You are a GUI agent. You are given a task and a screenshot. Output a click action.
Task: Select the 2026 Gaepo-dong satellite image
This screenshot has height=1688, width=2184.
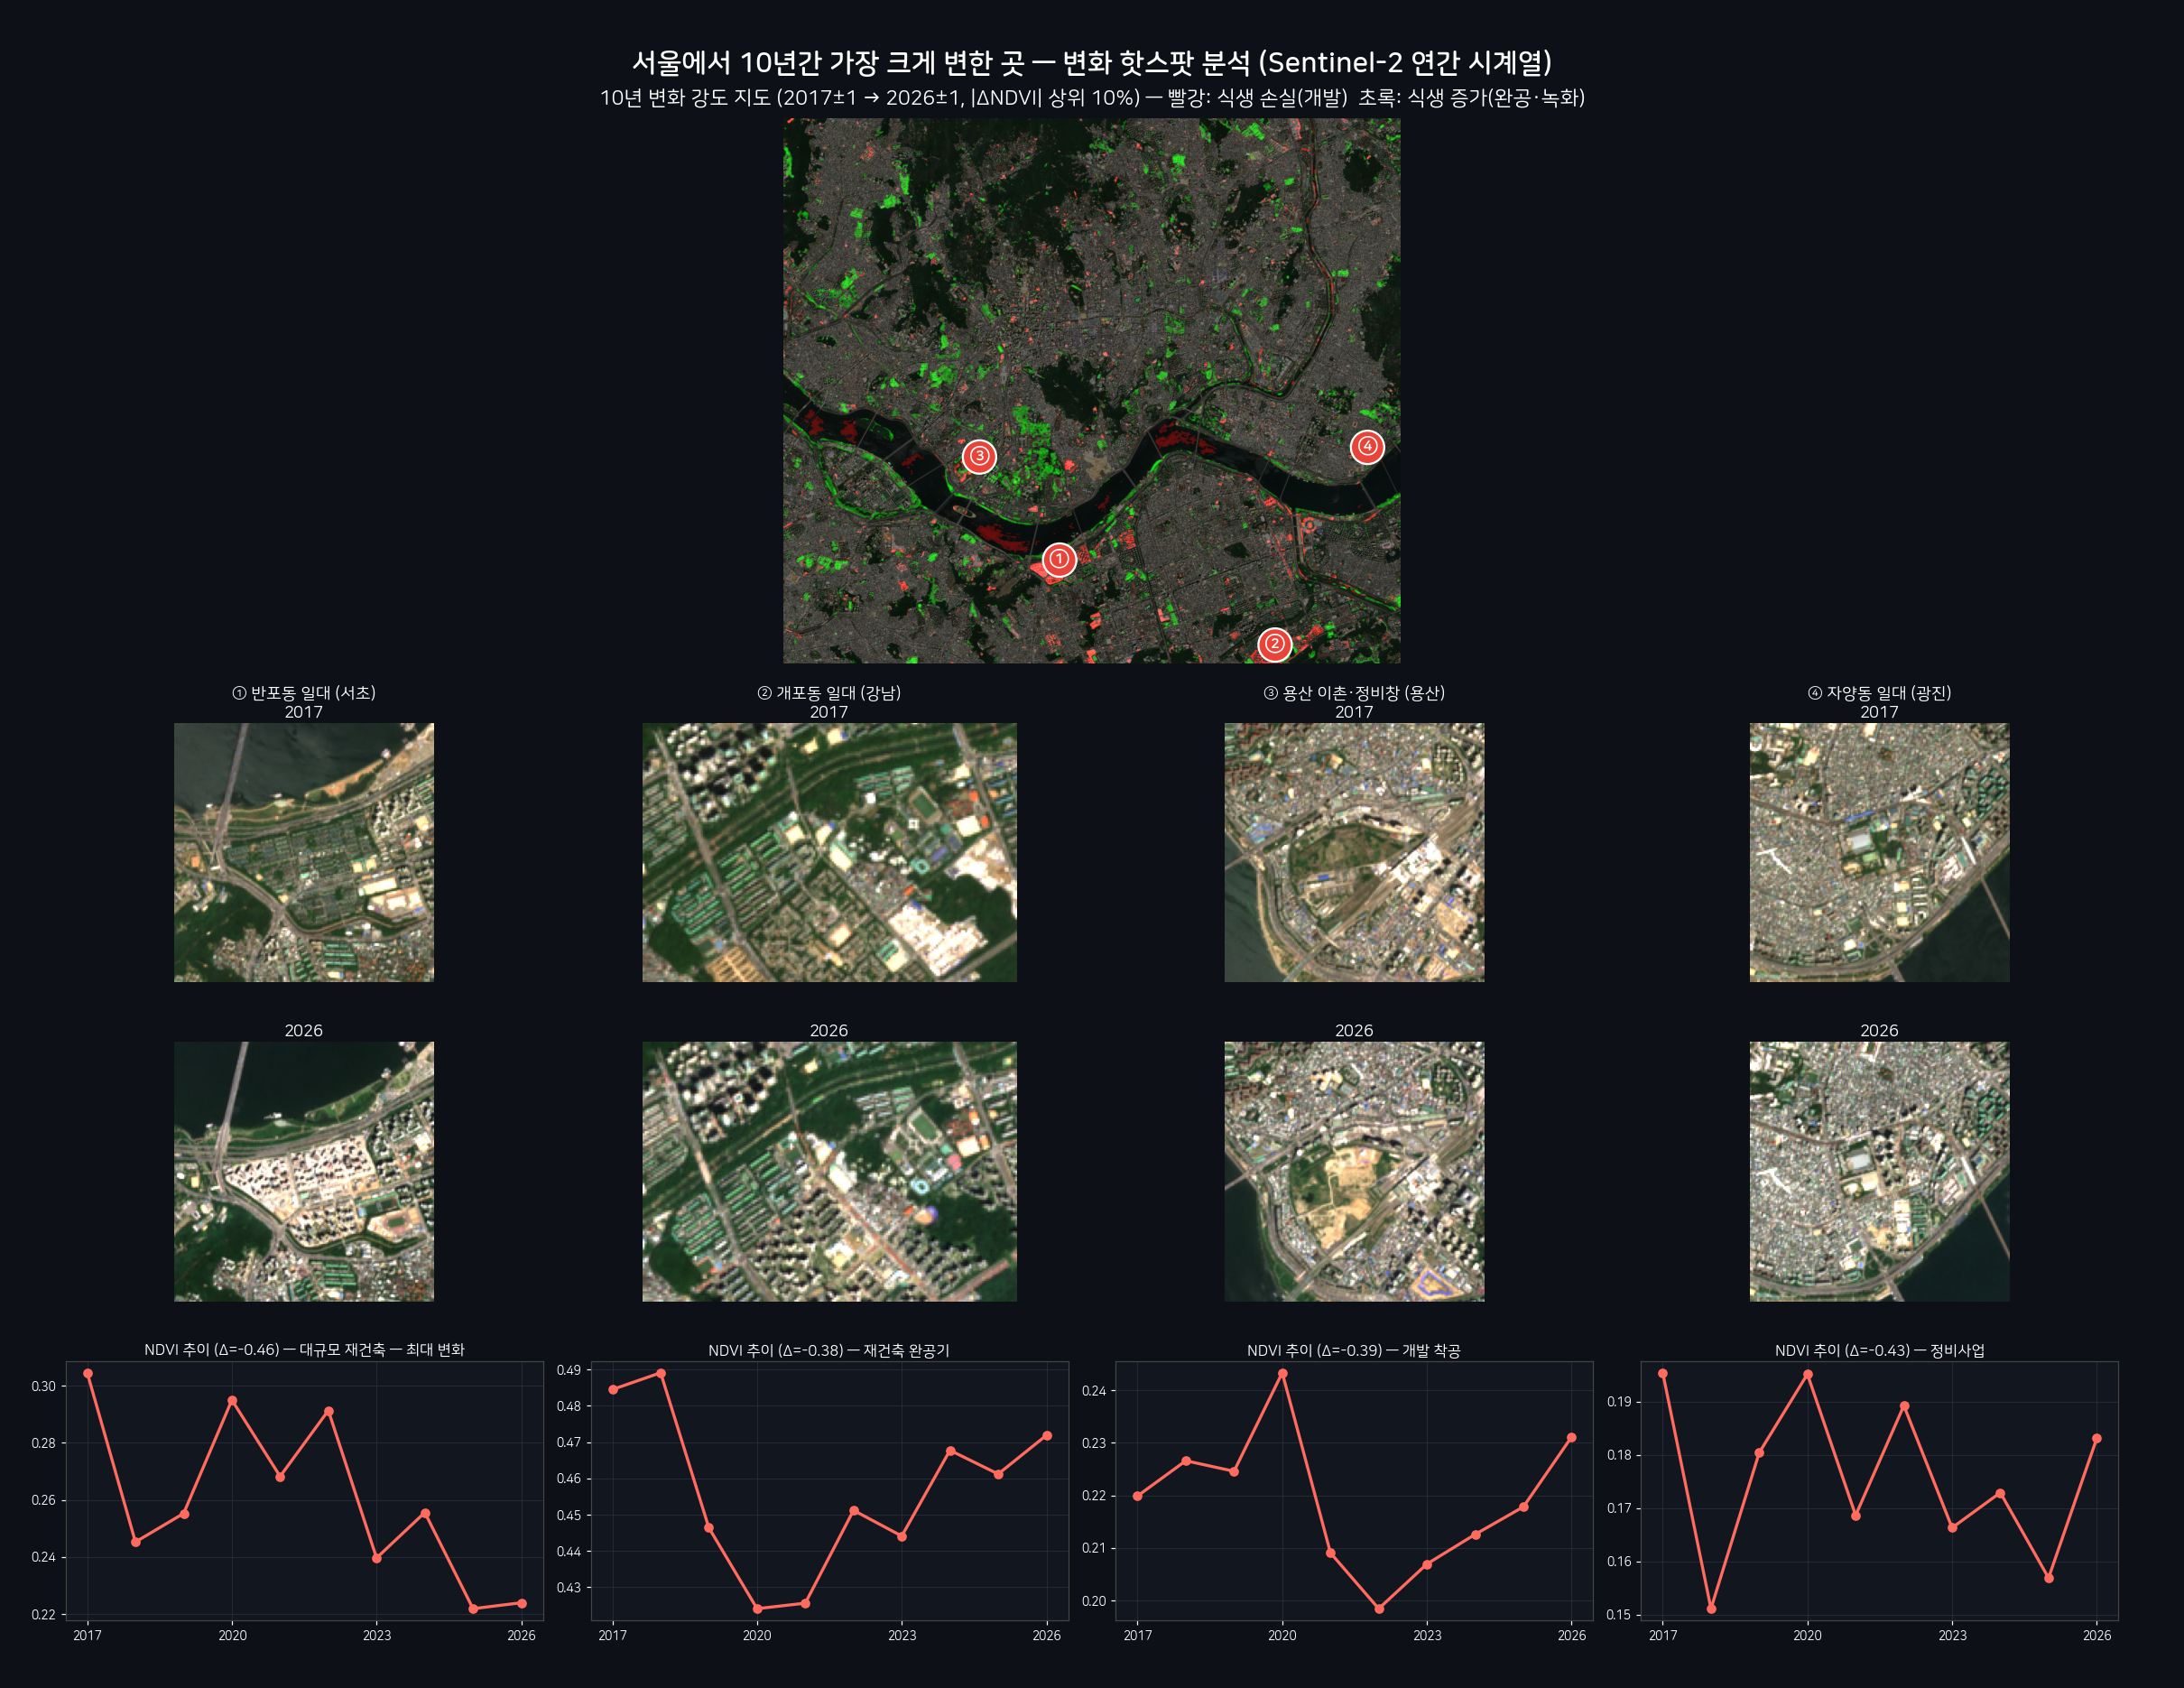click(829, 1171)
